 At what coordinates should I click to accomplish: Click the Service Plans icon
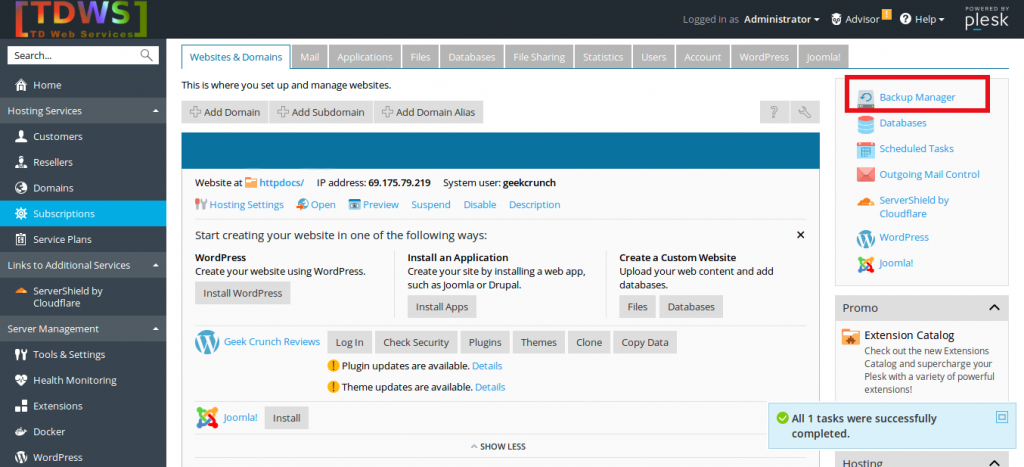[21, 240]
